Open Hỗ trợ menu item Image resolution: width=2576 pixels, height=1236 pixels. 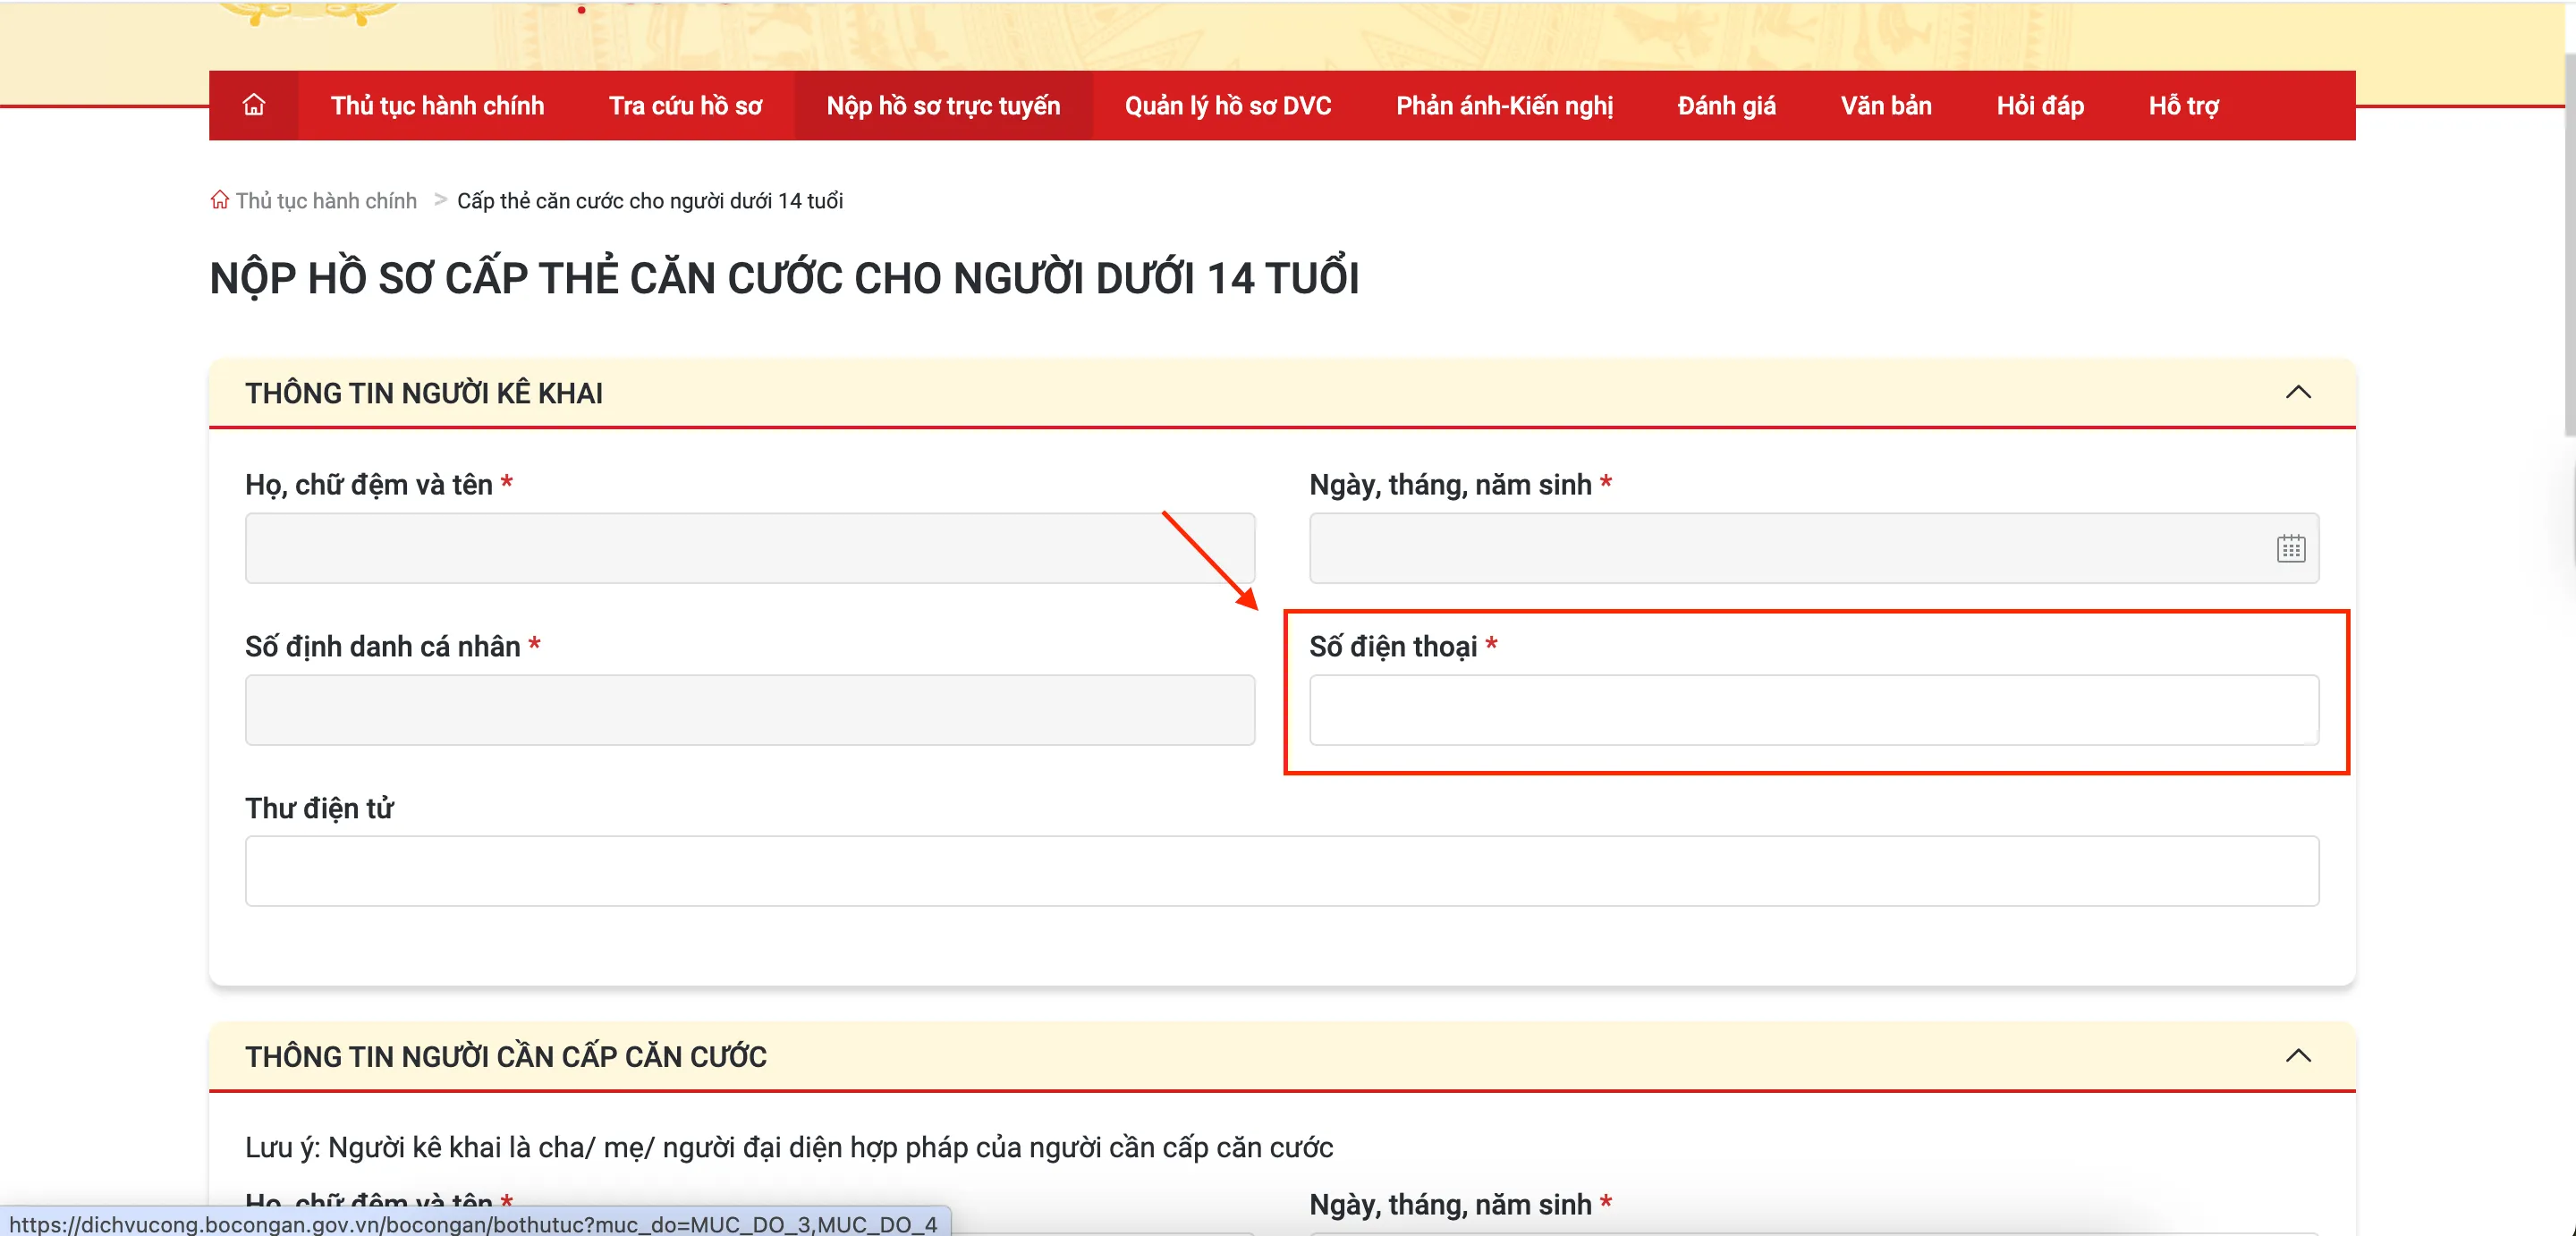pos(2183,105)
